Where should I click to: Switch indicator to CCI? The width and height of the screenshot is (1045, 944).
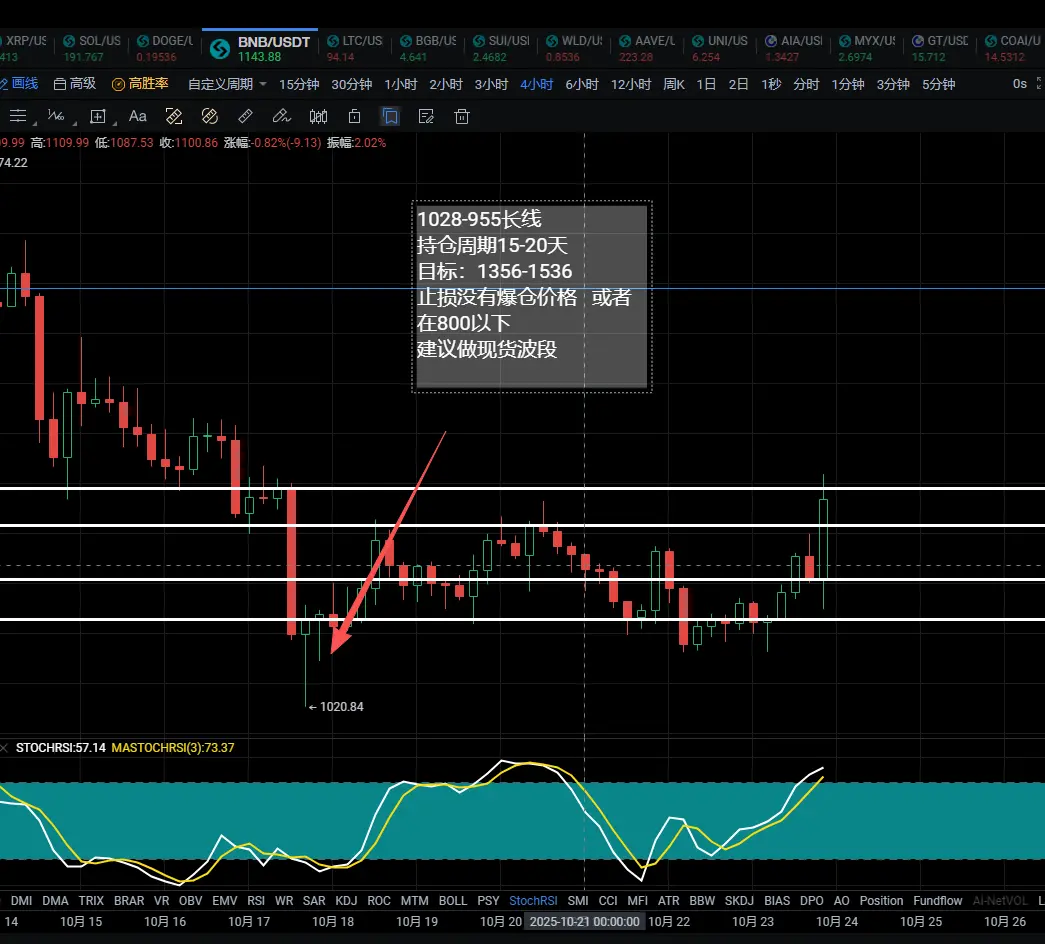click(x=608, y=901)
